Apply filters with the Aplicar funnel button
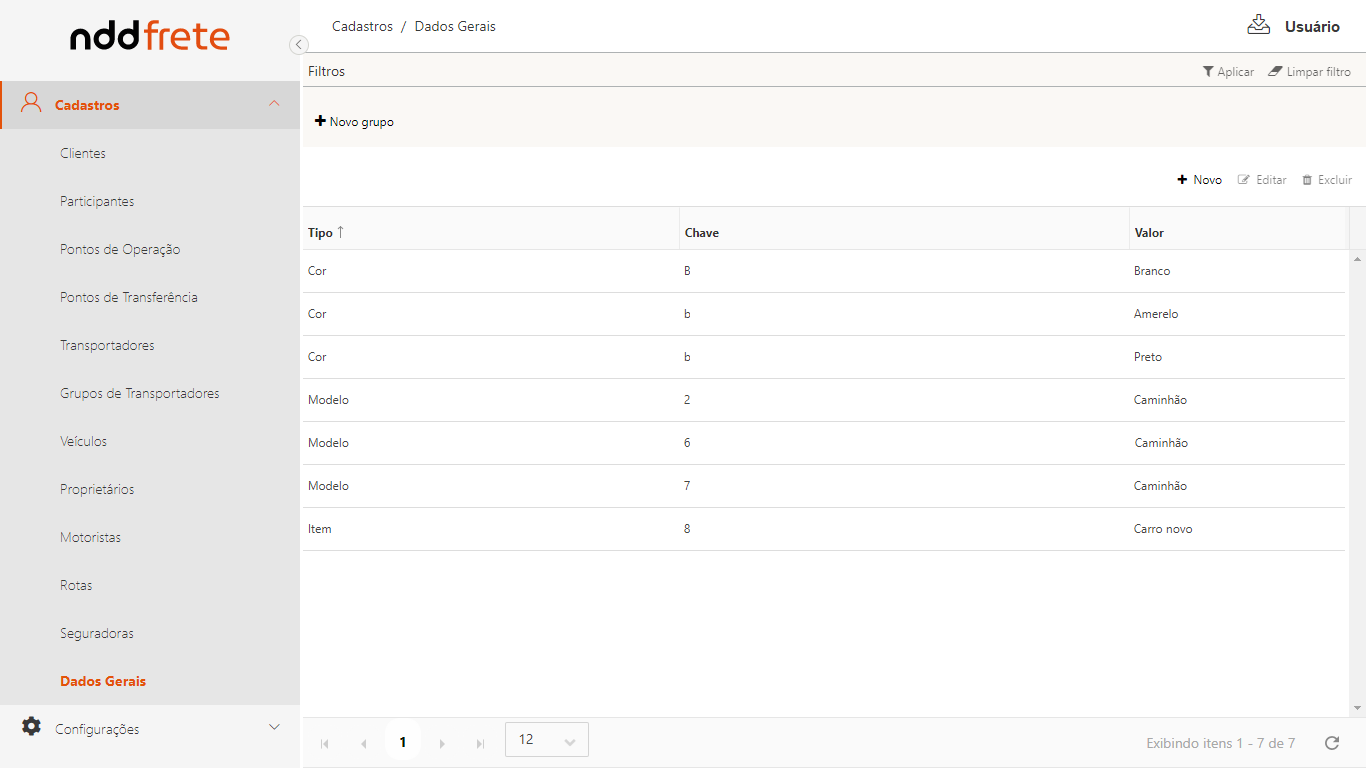This screenshot has height=768, width=1366. click(1228, 72)
